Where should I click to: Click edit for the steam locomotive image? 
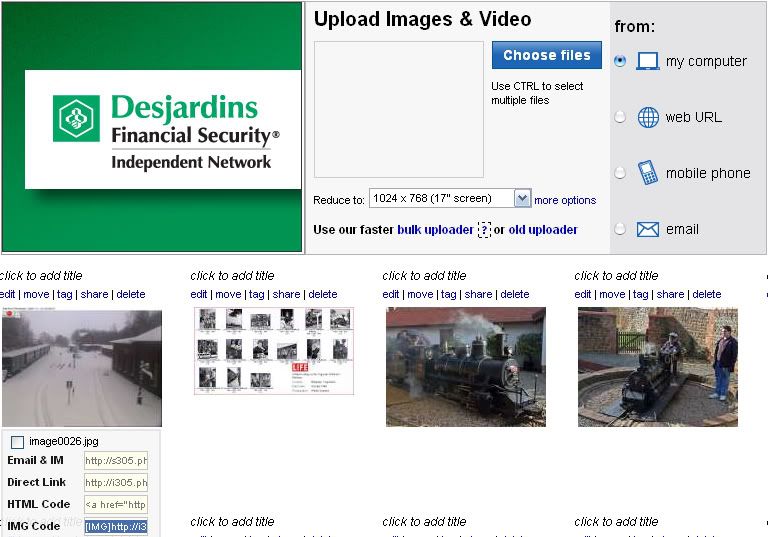click(390, 294)
